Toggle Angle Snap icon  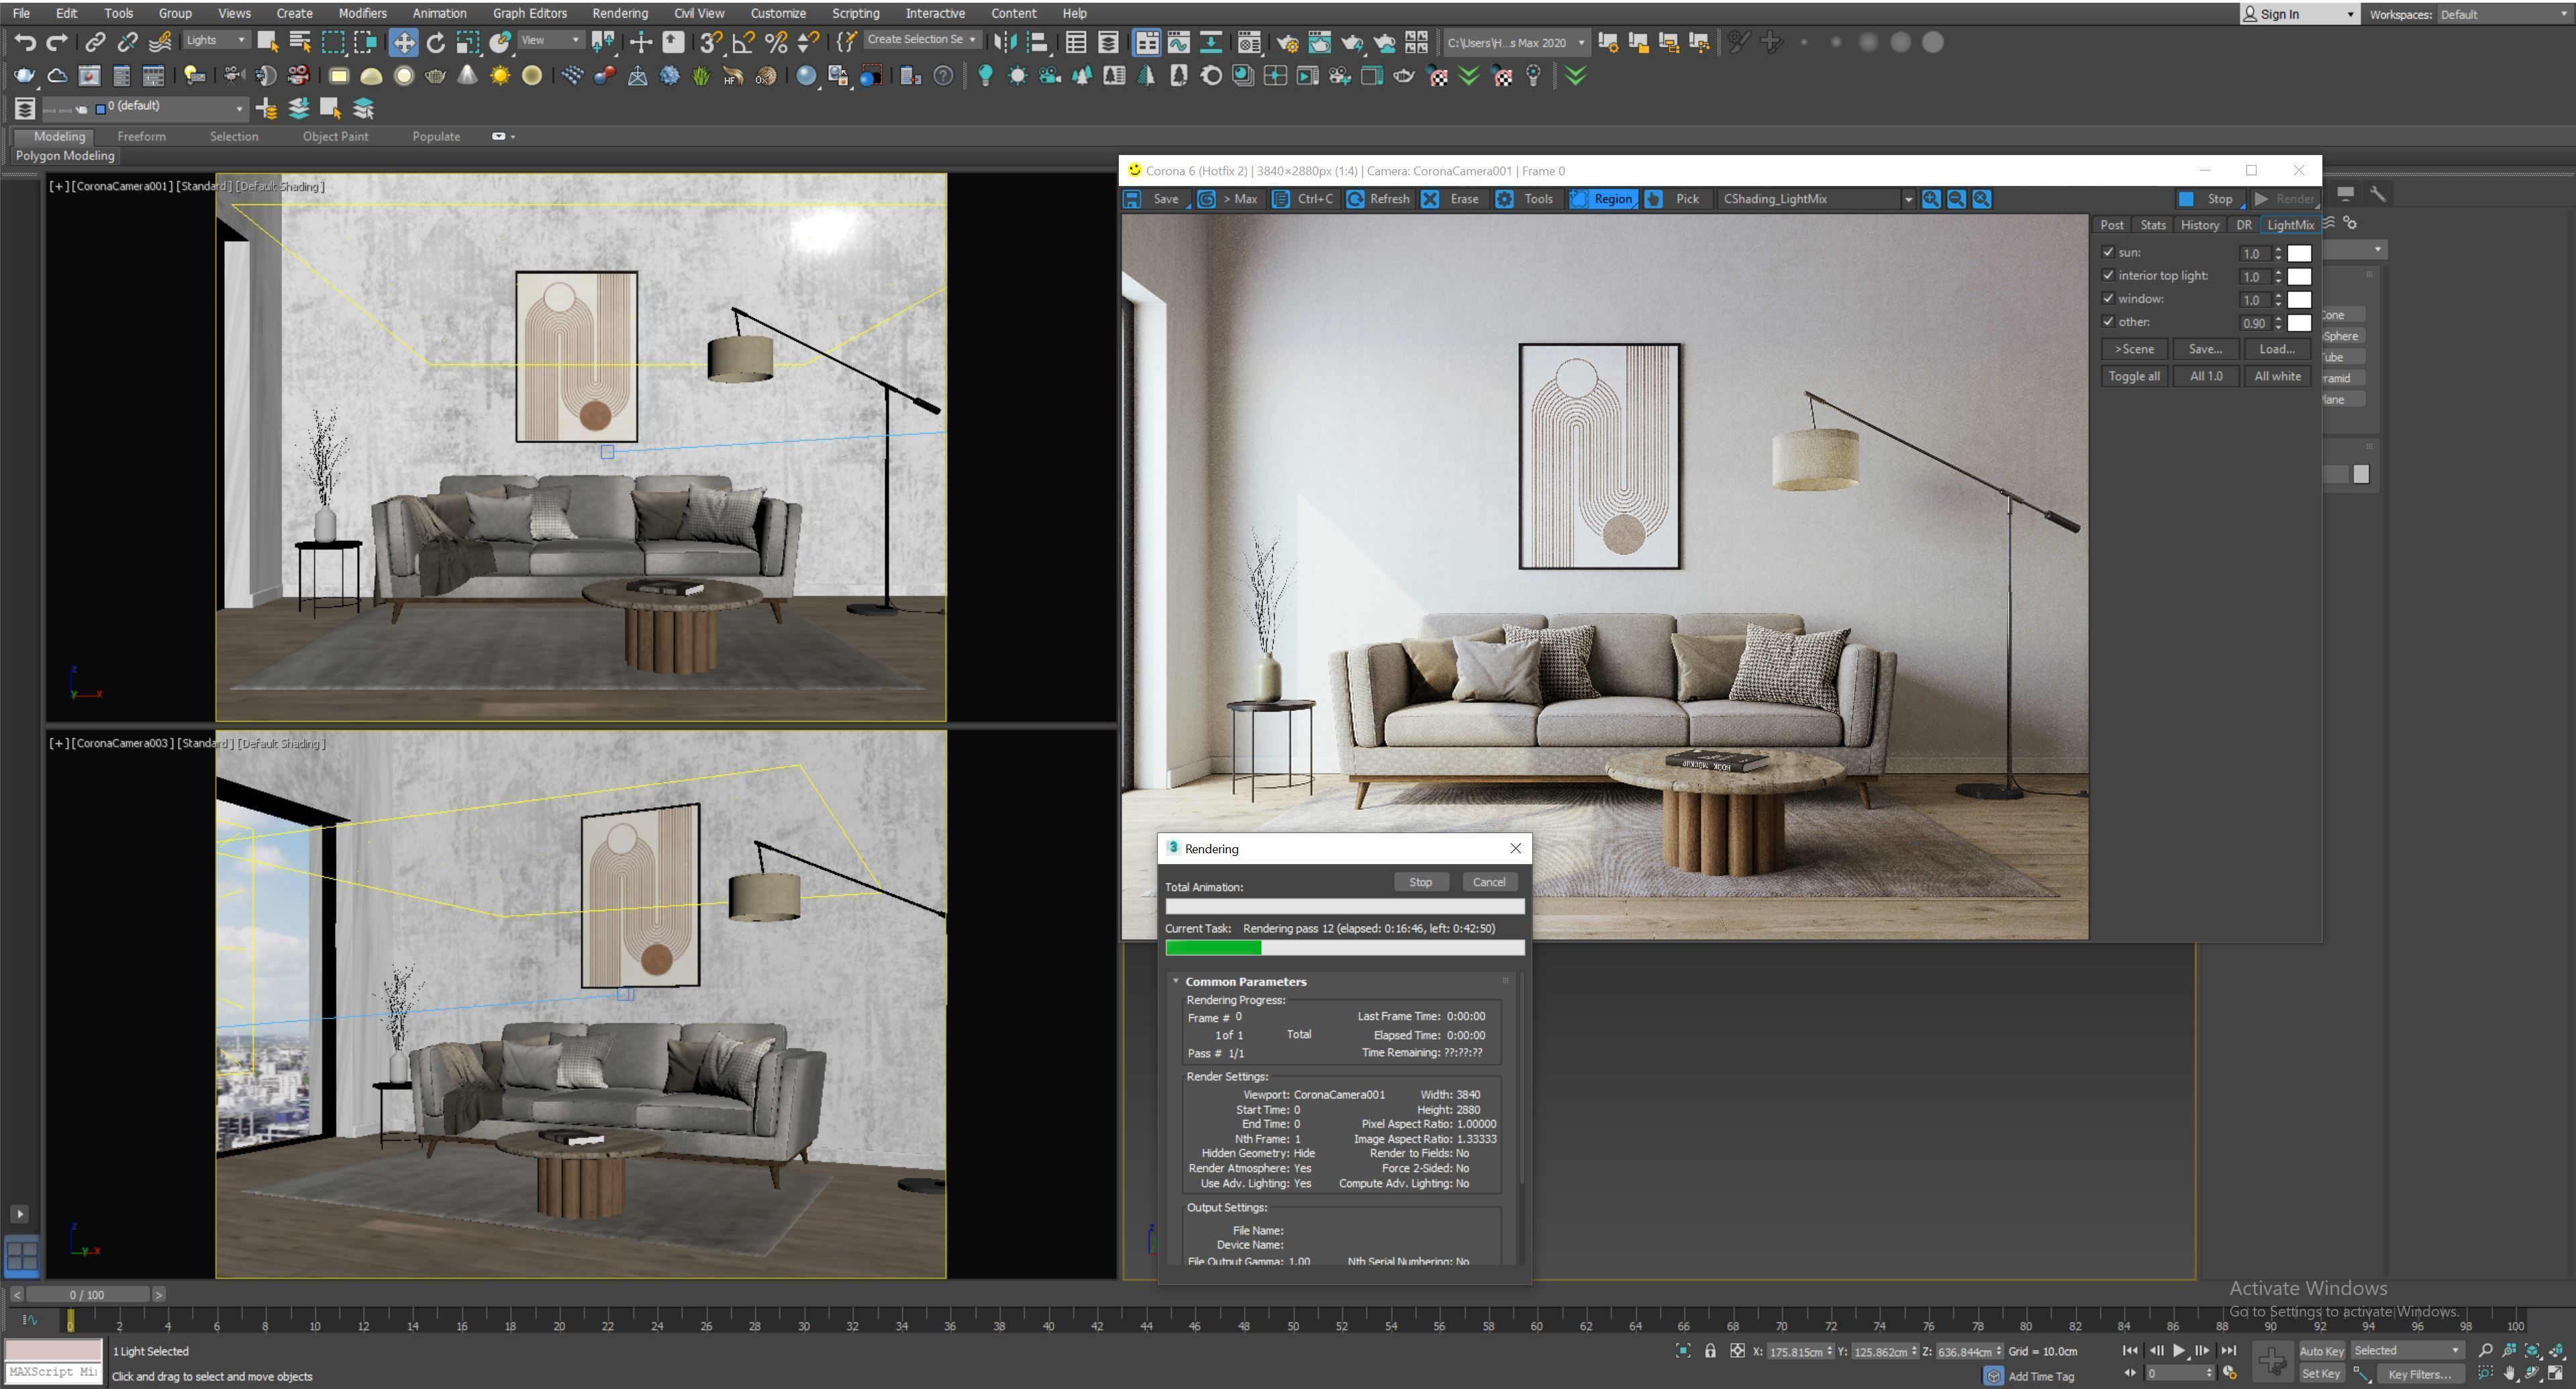(x=743, y=42)
